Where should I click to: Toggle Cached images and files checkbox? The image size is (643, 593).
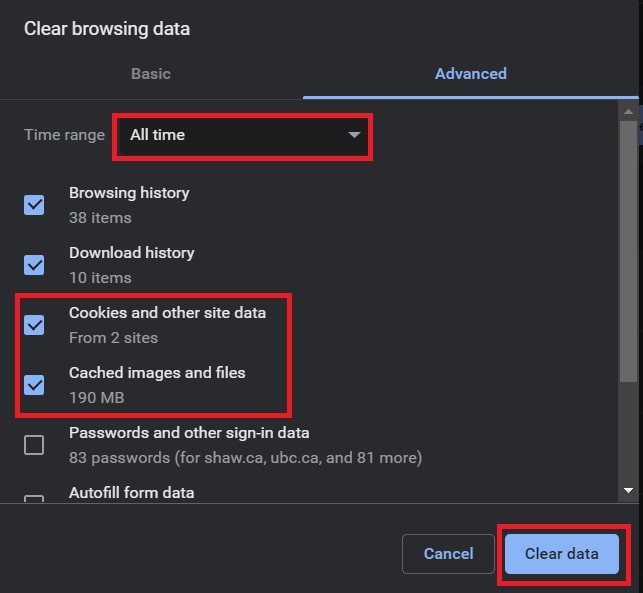point(34,385)
